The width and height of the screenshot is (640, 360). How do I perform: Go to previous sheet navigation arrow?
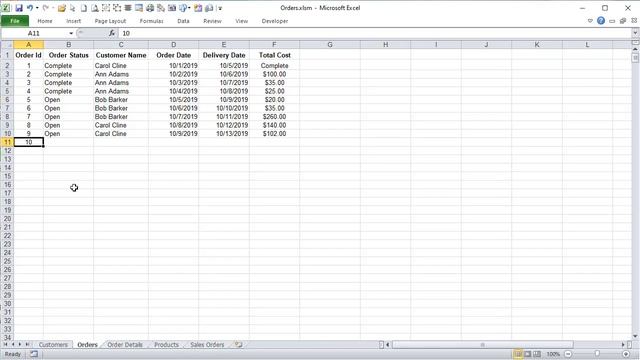(13, 344)
